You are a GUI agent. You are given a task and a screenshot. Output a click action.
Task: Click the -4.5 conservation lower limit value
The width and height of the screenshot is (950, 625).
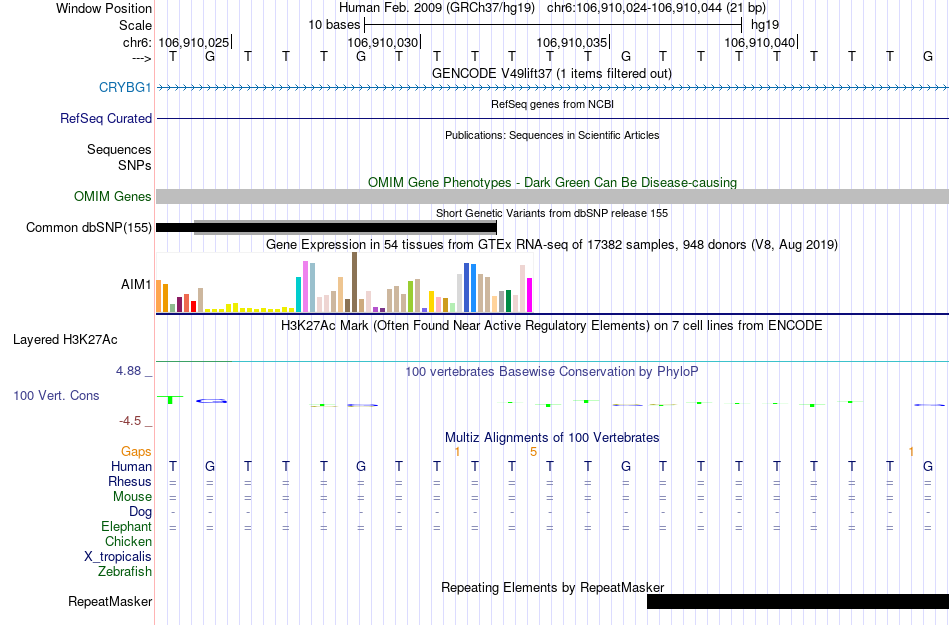(x=130, y=420)
